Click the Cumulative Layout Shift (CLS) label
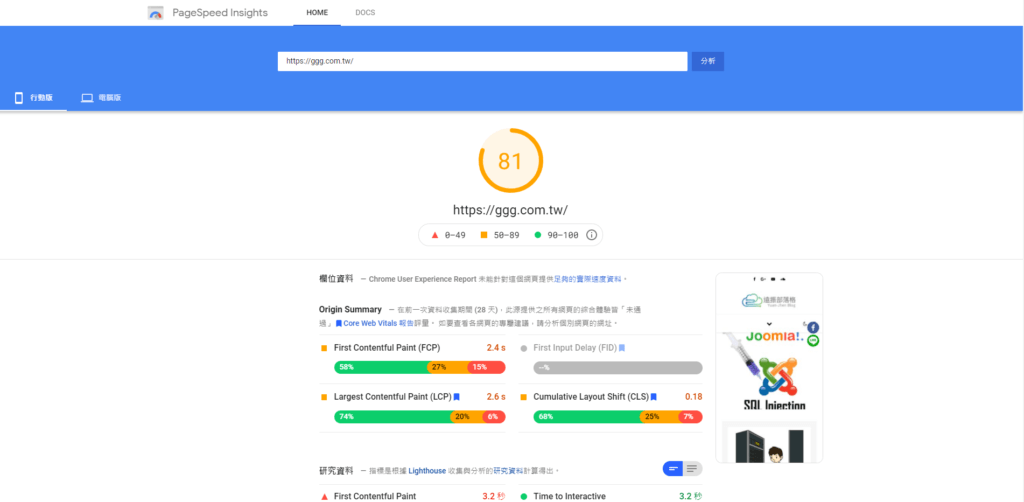 [590, 396]
